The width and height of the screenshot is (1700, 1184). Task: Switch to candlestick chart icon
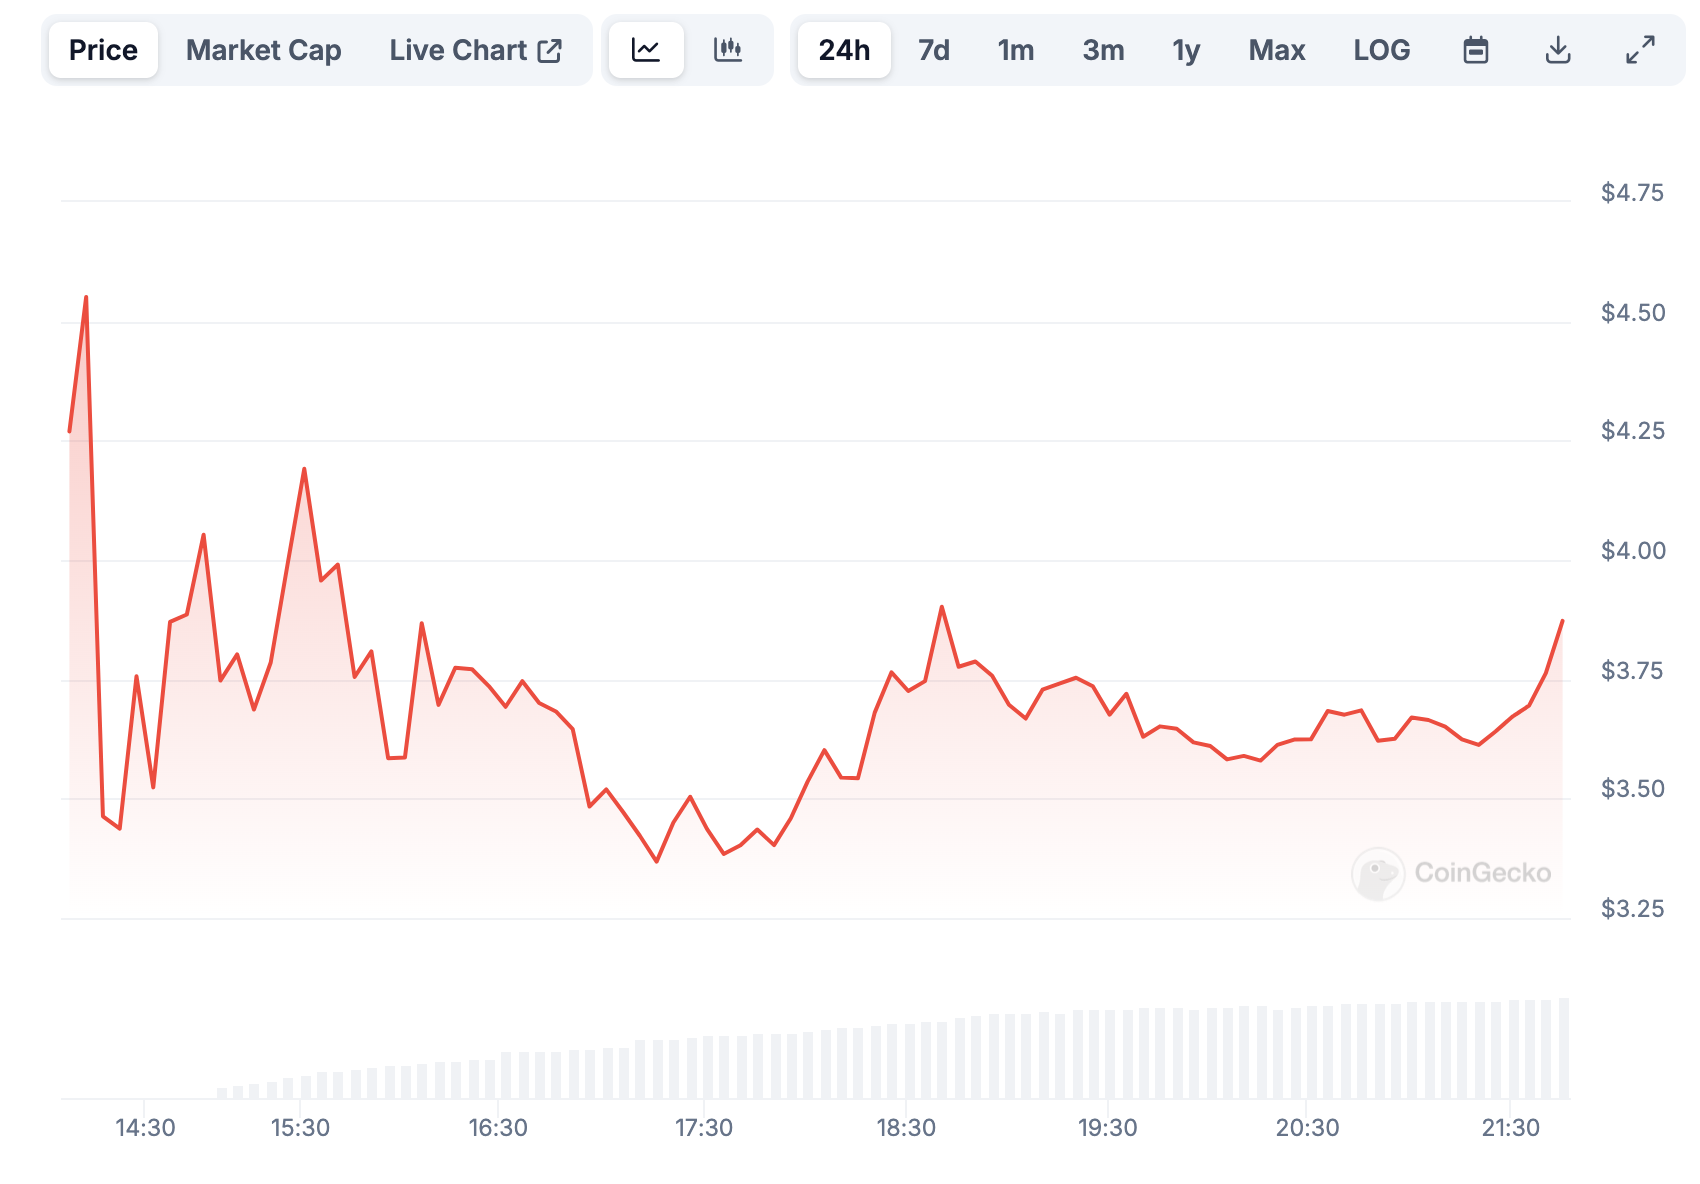(728, 50)
